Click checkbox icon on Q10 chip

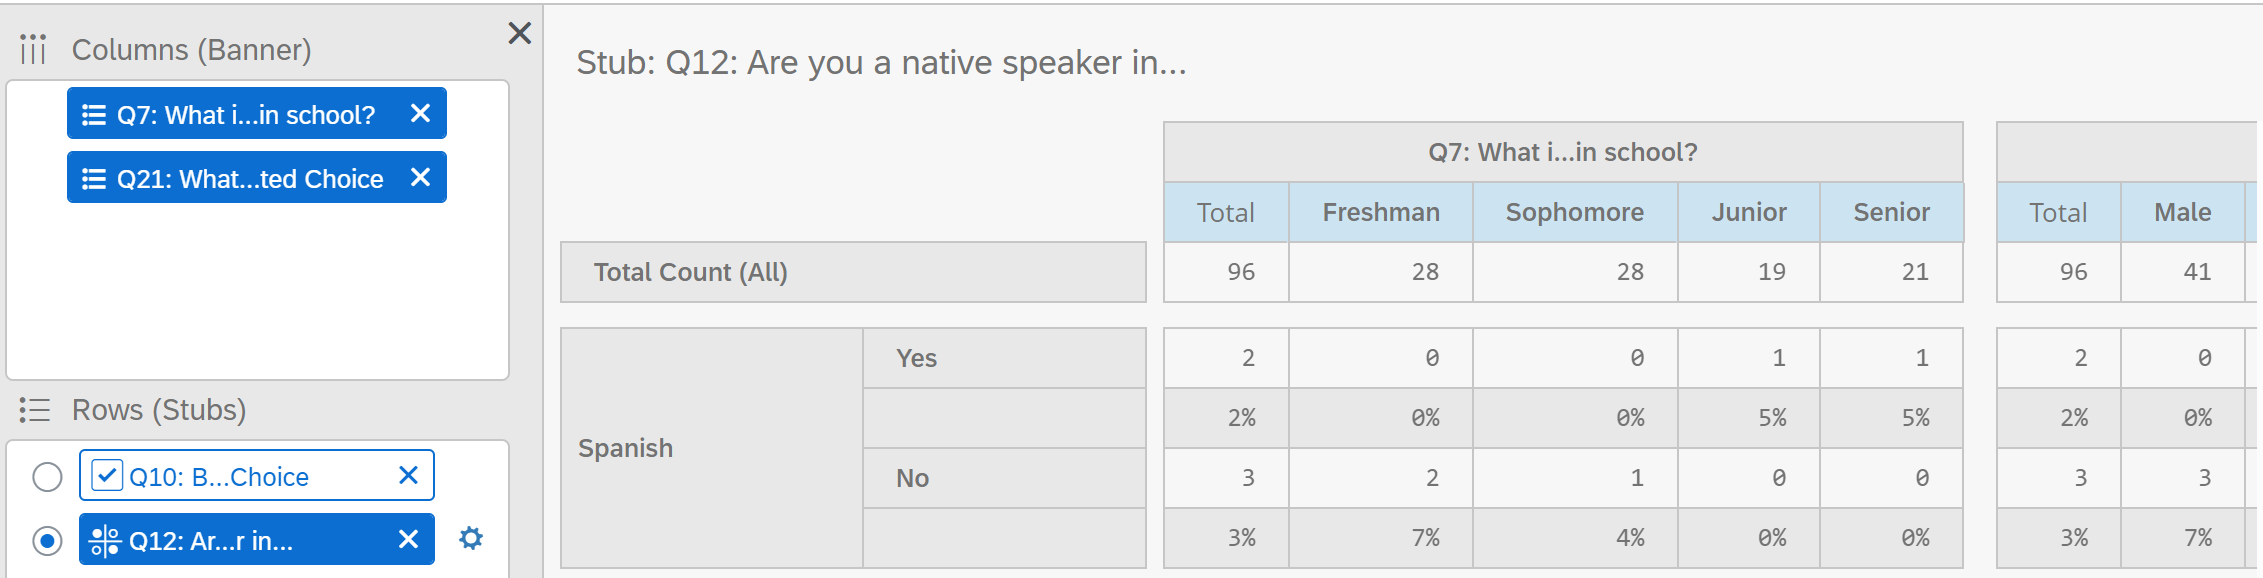107,475
